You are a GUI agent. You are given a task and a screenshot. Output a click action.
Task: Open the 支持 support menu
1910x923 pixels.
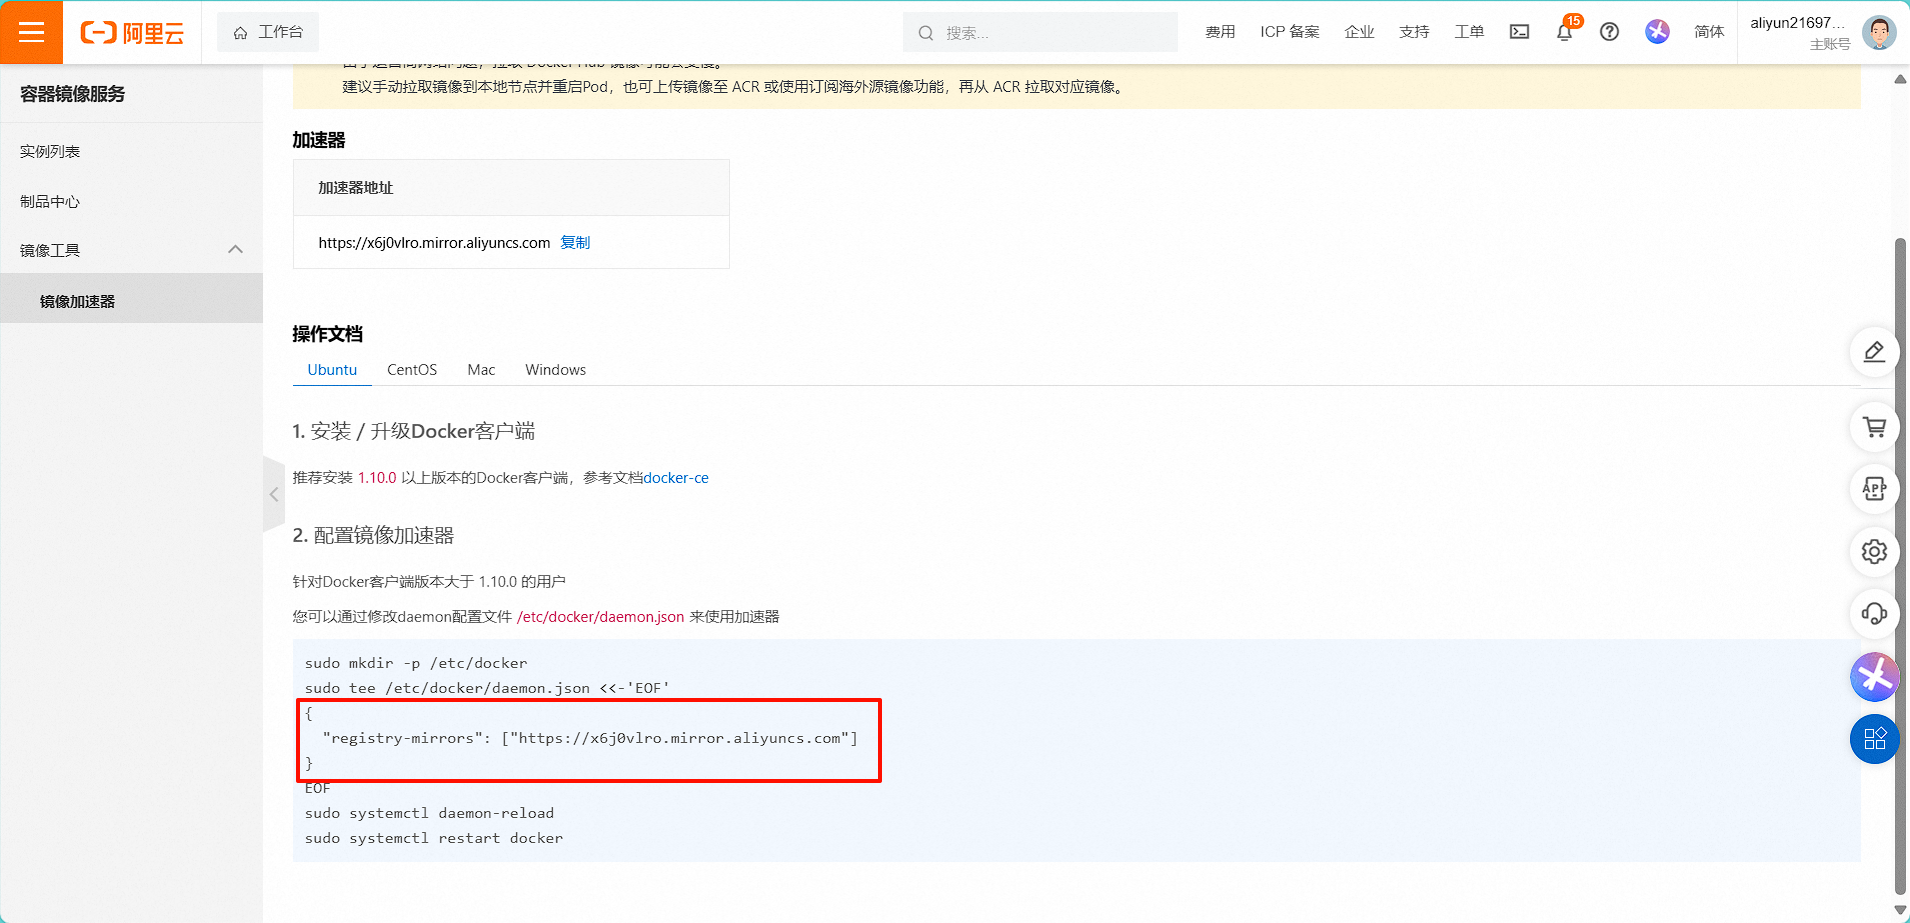pos(1414,32)
